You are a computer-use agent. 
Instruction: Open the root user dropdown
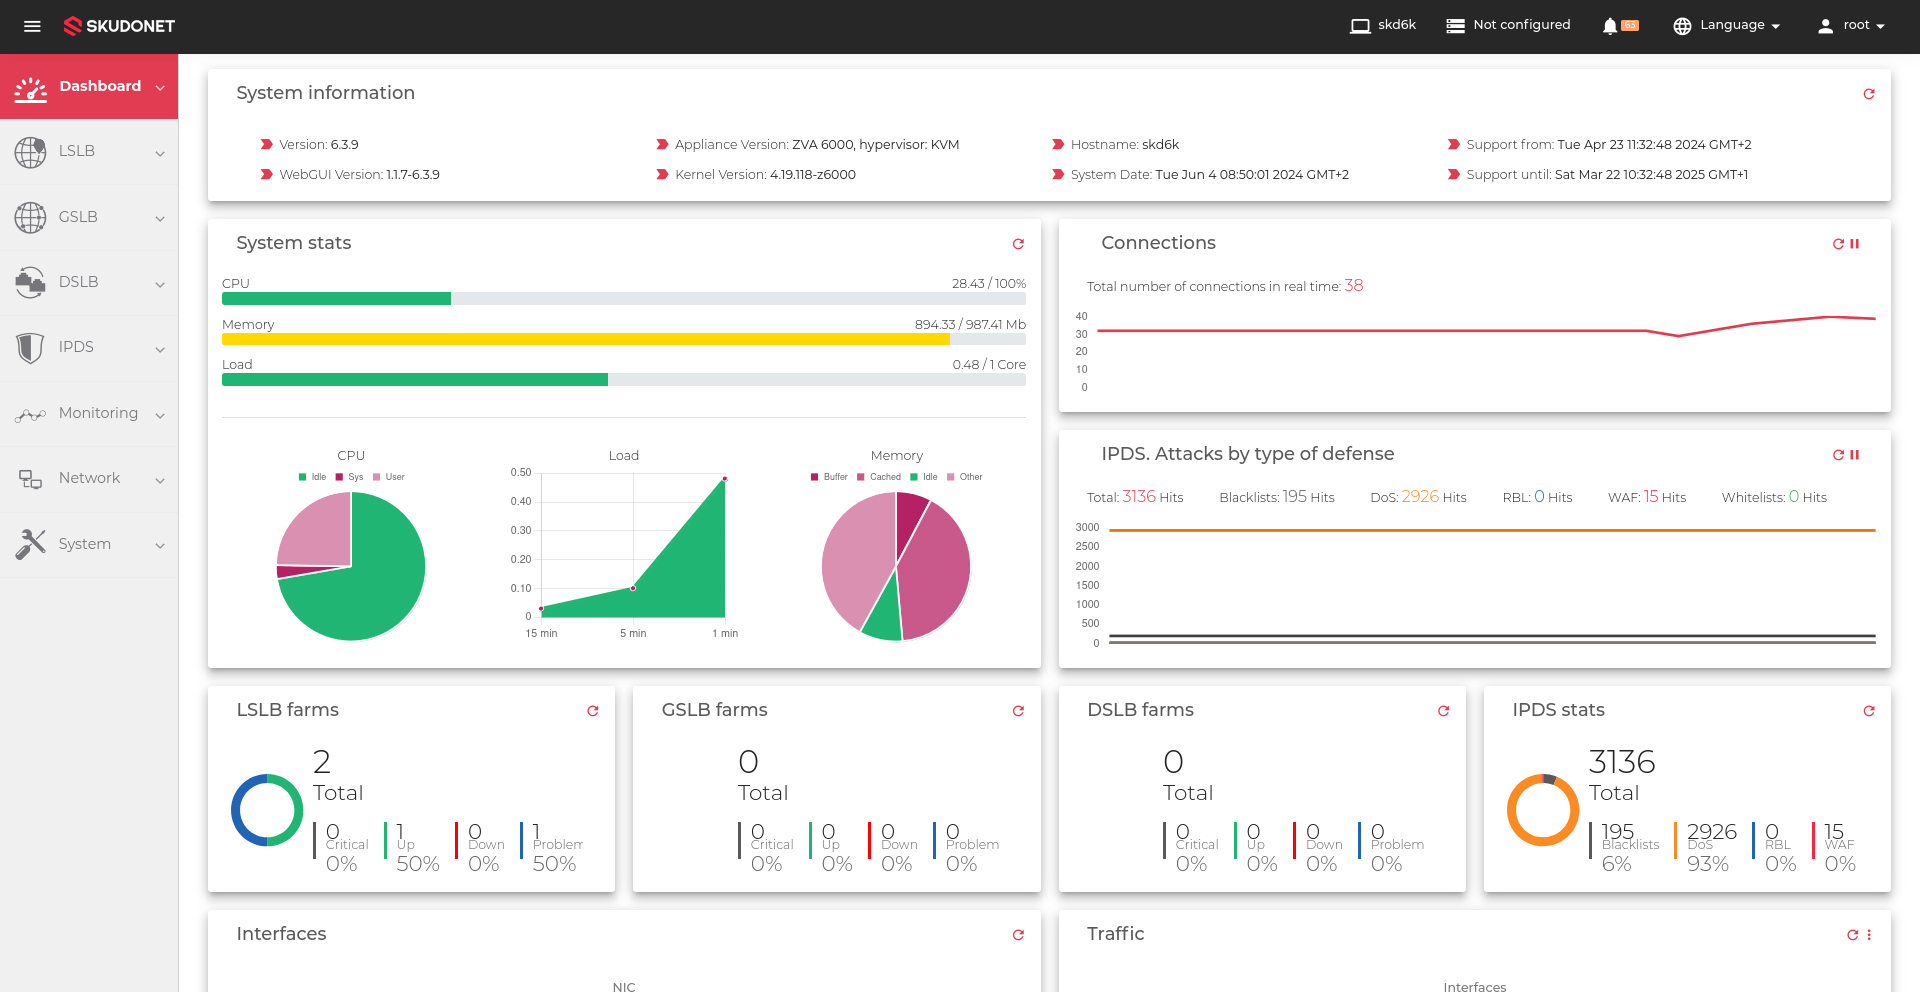point(1851,26)
